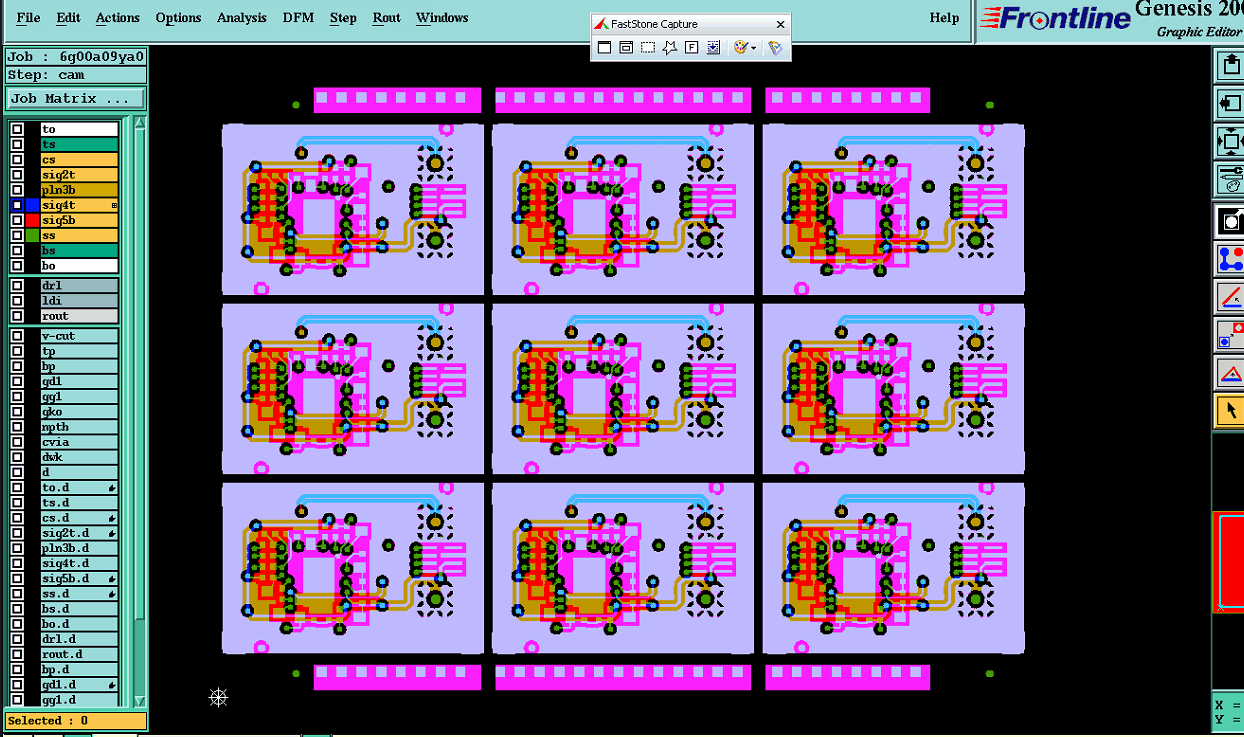Open FastStone output options dropdown arrow

pos(753,47)
